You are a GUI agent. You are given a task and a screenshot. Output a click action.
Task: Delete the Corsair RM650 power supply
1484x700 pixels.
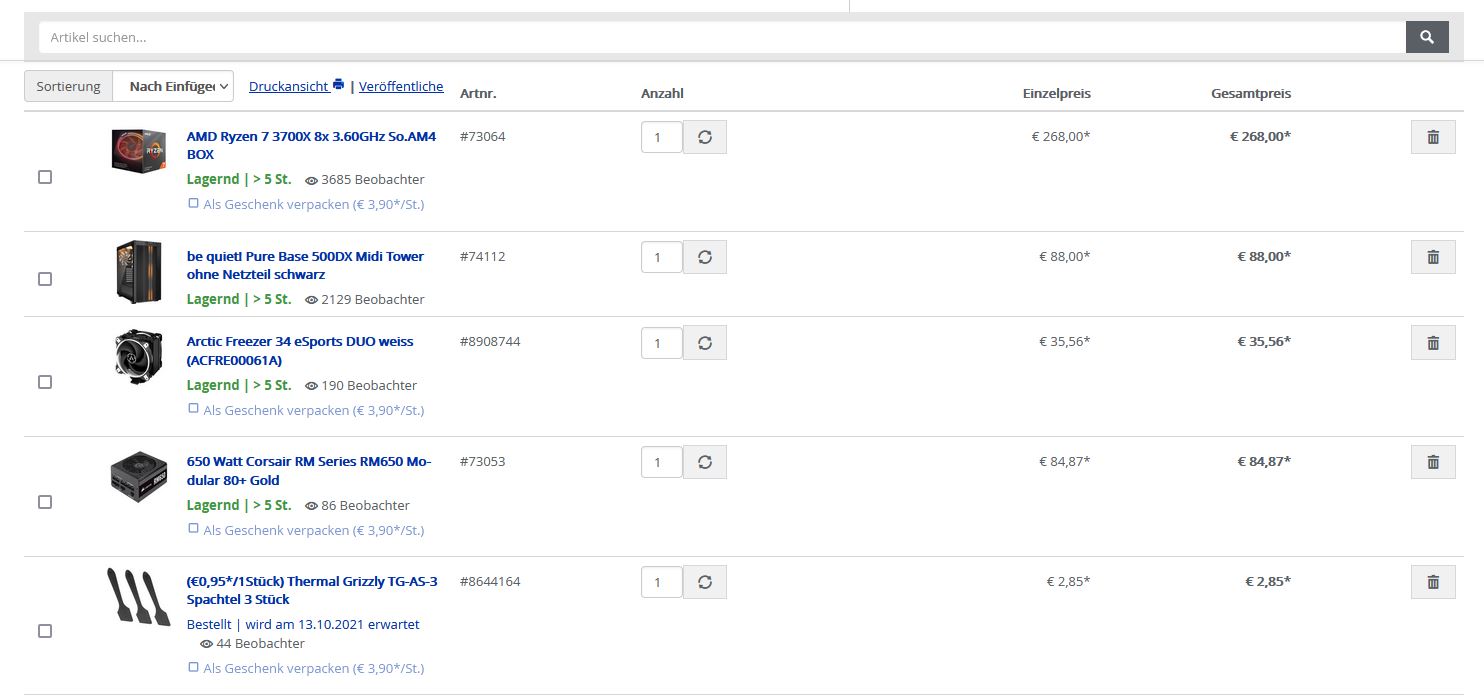(x=1433, y=462)
